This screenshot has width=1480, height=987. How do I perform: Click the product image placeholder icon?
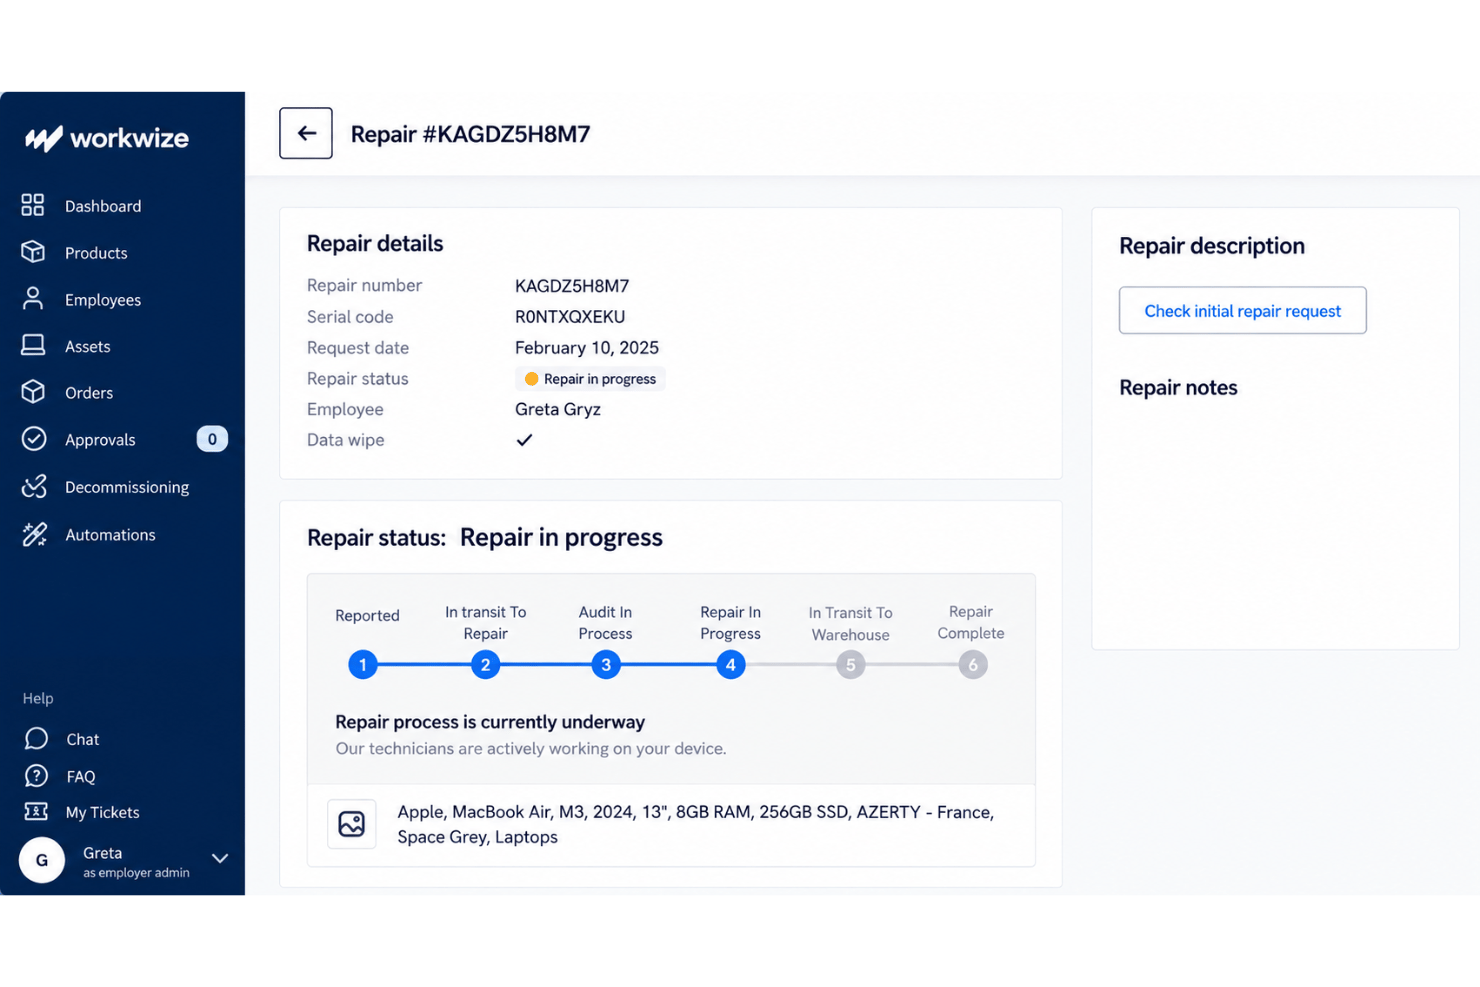[x=352, y=824]
